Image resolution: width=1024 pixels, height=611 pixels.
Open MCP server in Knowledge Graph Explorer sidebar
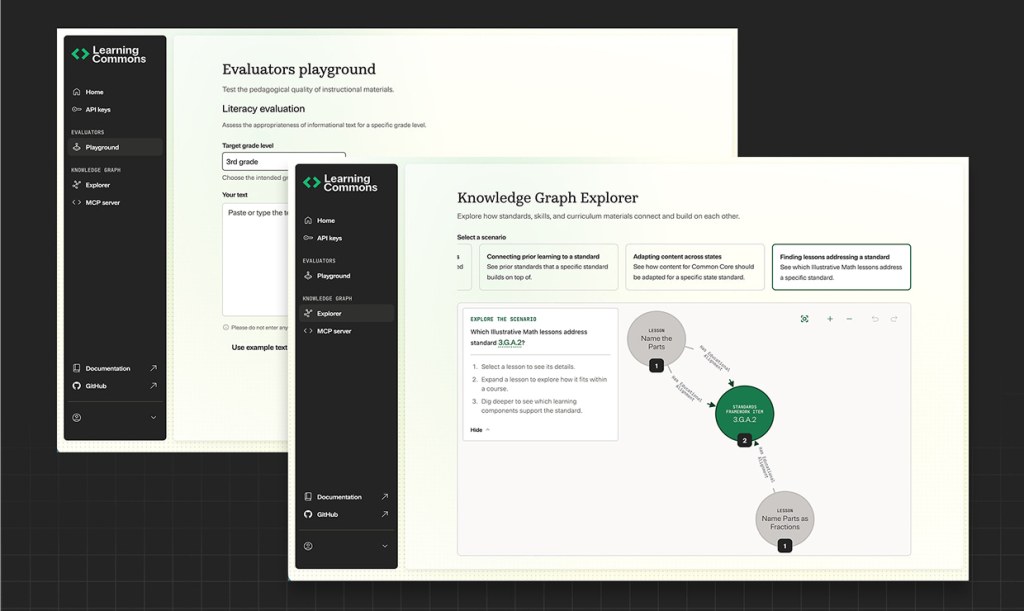pyautogui.click(x=346, y=331)
